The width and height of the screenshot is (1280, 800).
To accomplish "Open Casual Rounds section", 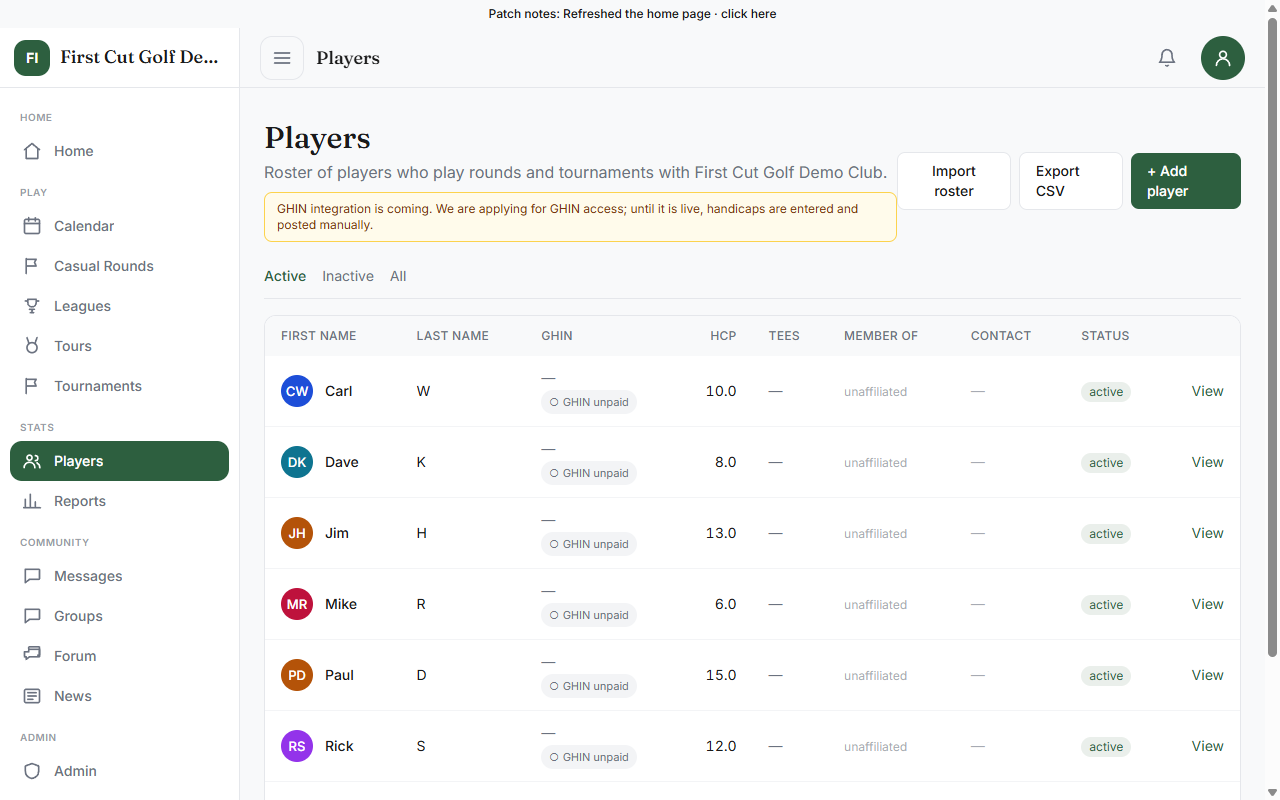I will click(x=119, y=266).
